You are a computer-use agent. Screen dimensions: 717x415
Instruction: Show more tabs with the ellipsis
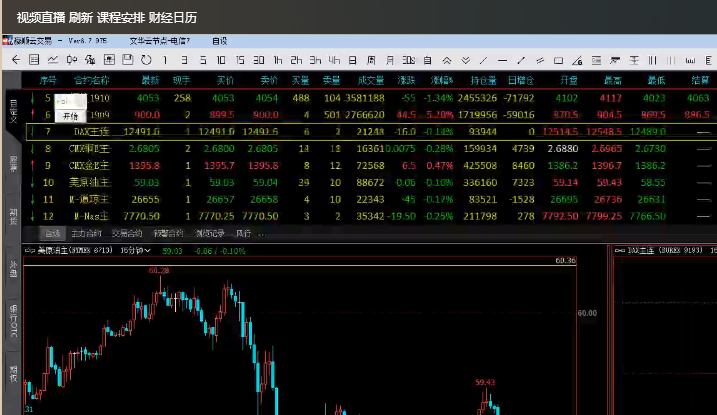click(x=262, y=234)
